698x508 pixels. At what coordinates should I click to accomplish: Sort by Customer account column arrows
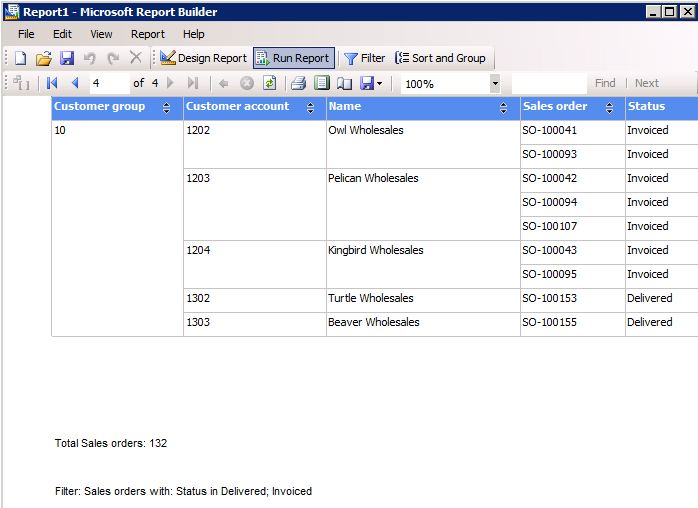point(310,107)
